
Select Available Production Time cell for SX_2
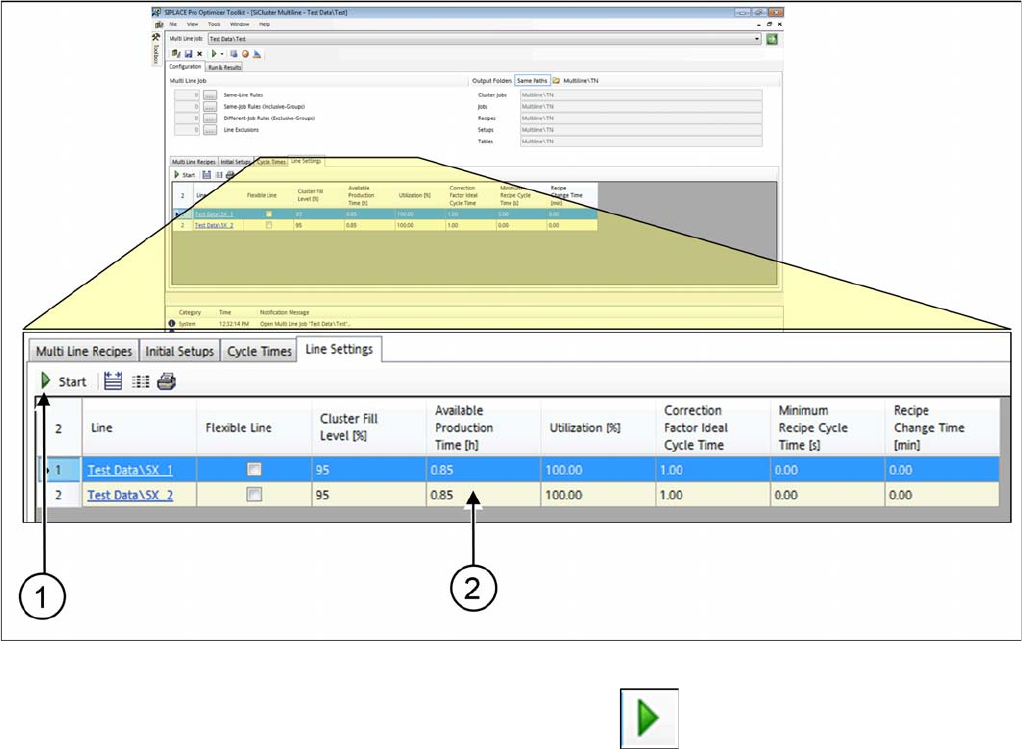482,494
